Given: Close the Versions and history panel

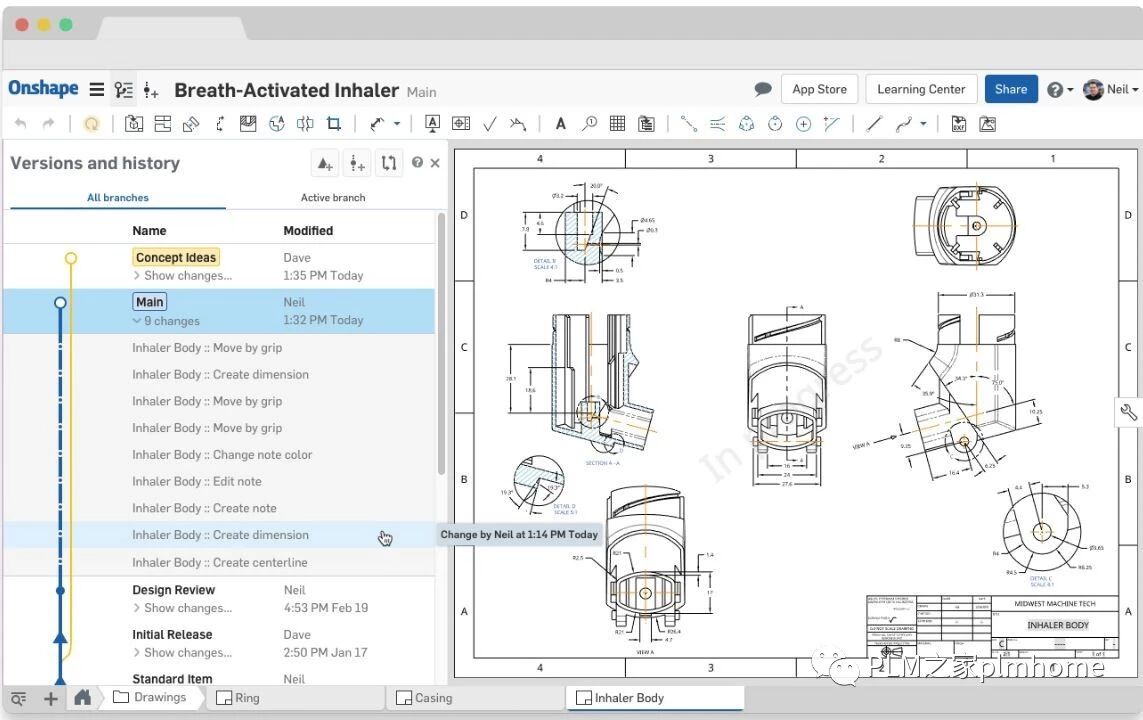Looking at the screenshot, I should tap(435, 163).
